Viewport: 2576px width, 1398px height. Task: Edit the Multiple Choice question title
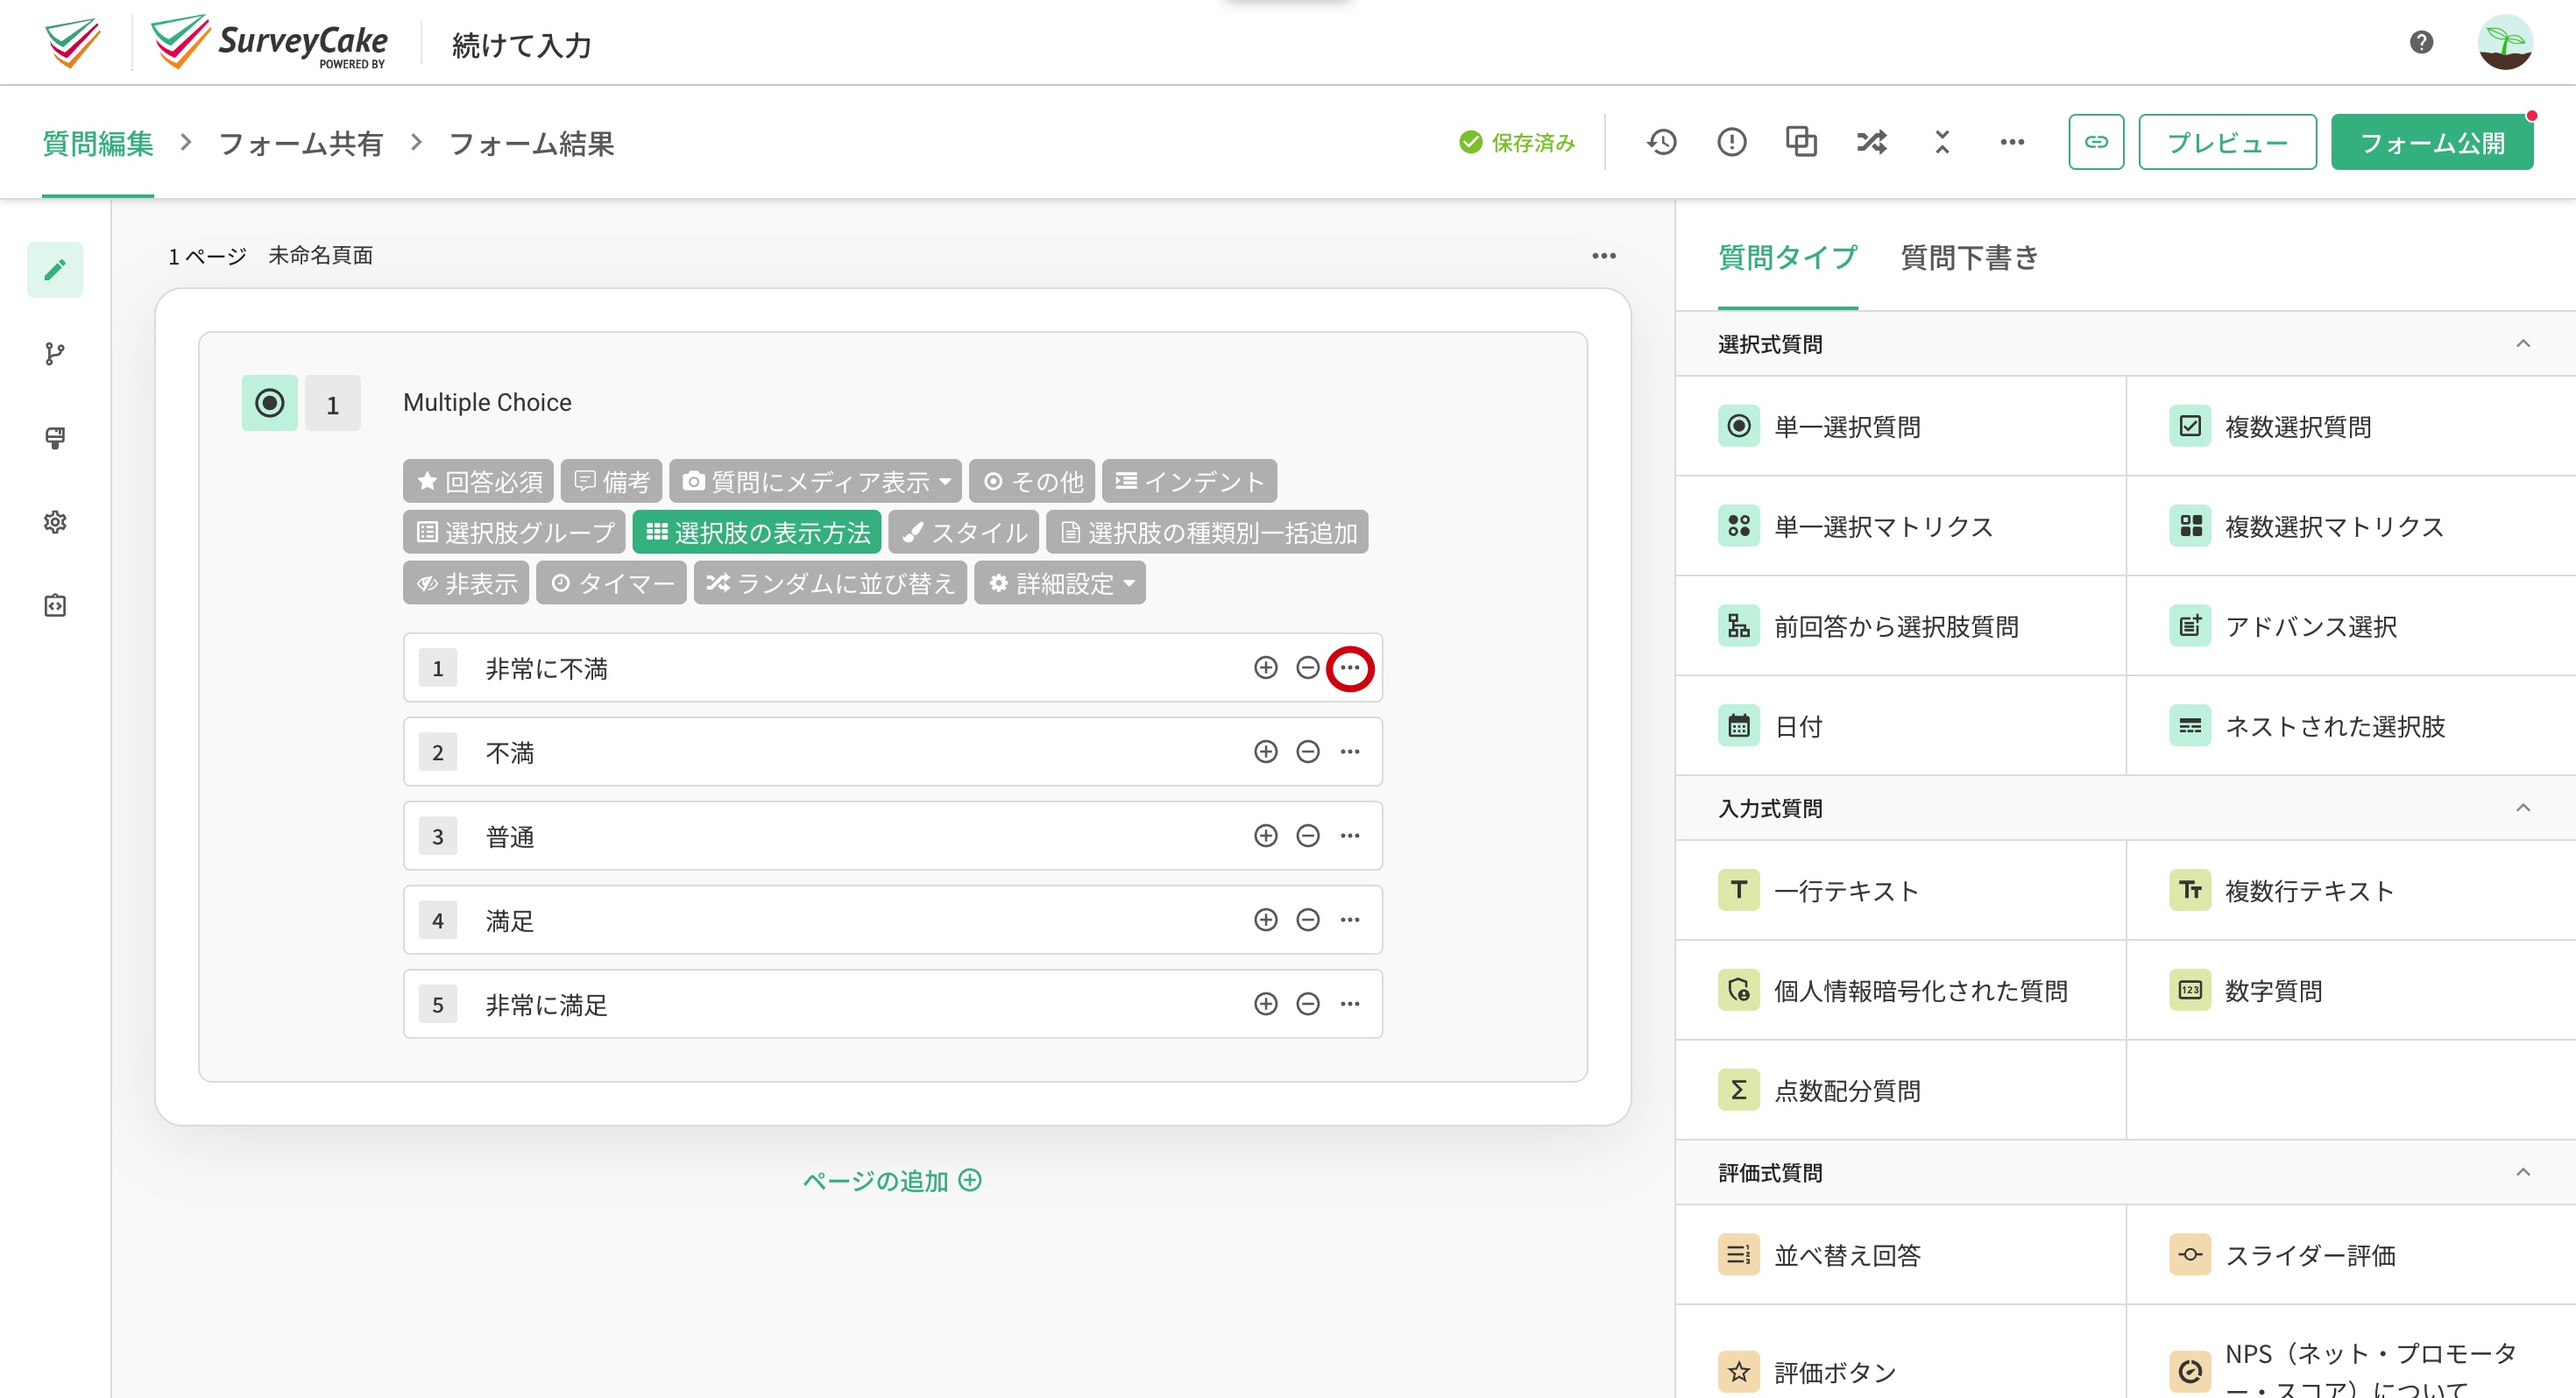click(487, 402)
